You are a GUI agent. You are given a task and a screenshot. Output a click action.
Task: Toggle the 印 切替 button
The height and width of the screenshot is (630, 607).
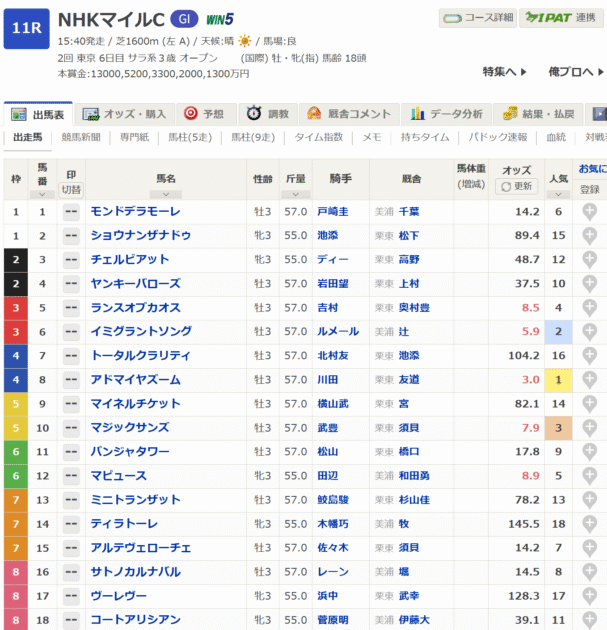71,190
